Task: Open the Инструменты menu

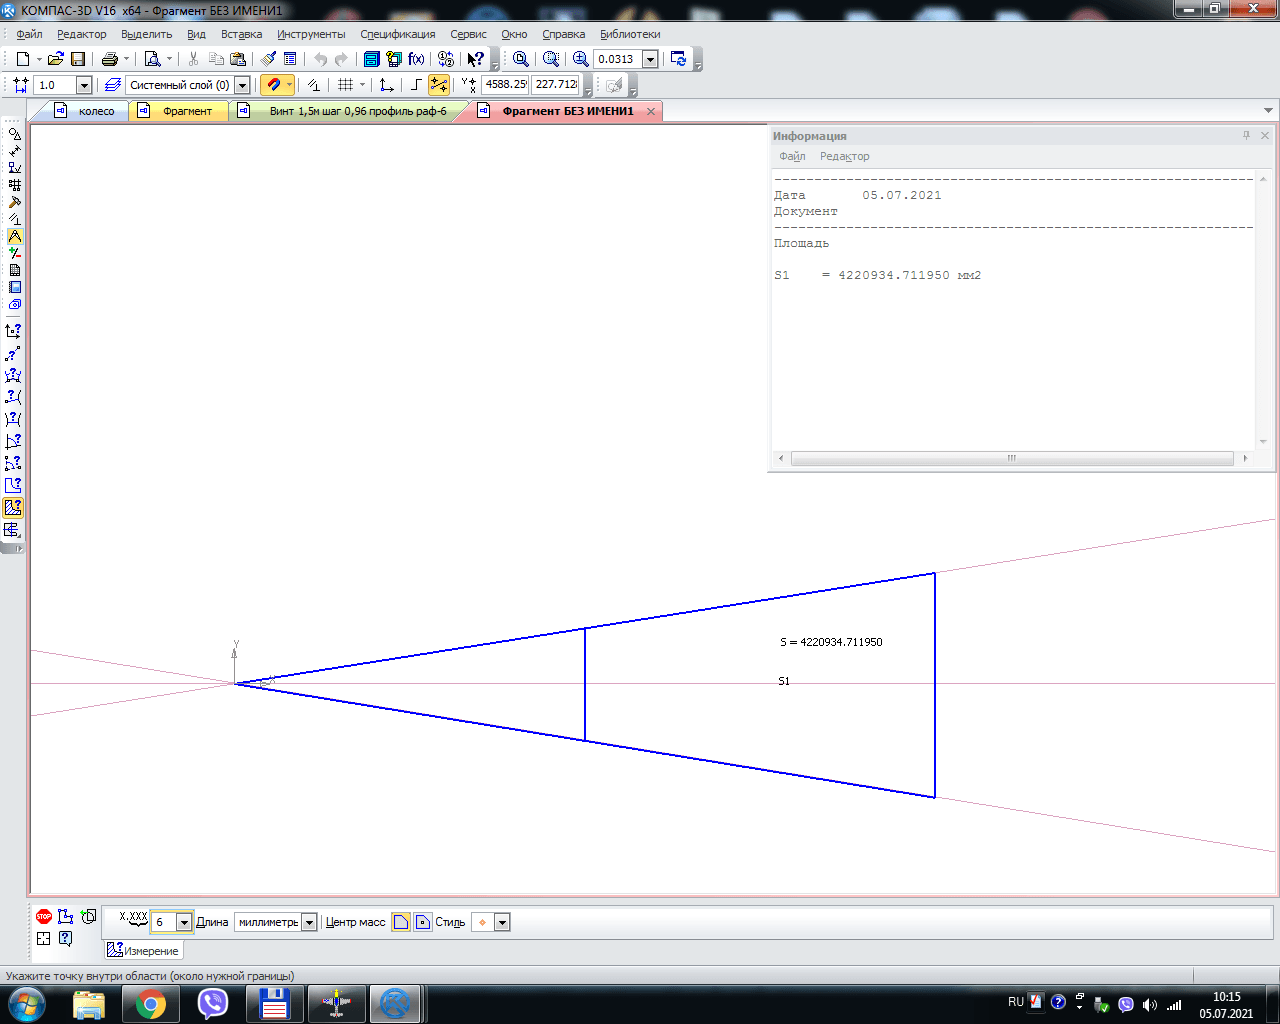Action: (x=311, y=34)
